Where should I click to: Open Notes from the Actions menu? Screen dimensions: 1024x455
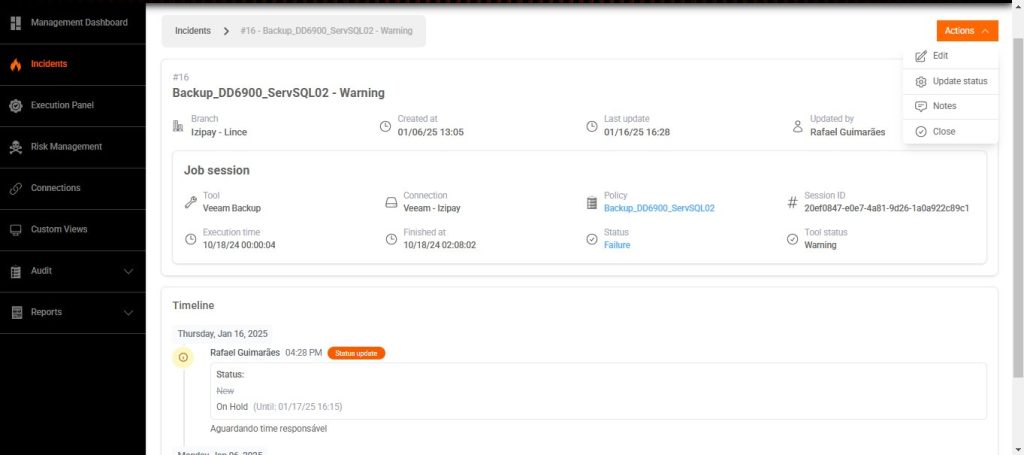tap(944, 106)
